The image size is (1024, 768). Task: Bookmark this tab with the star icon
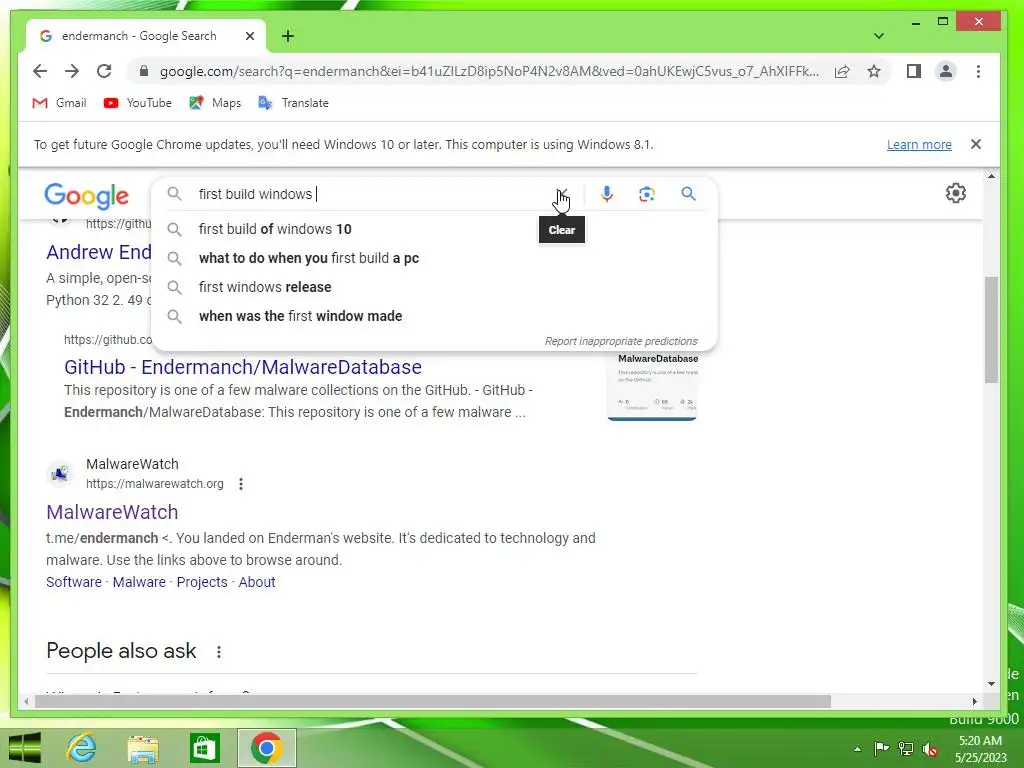[874, 71]
